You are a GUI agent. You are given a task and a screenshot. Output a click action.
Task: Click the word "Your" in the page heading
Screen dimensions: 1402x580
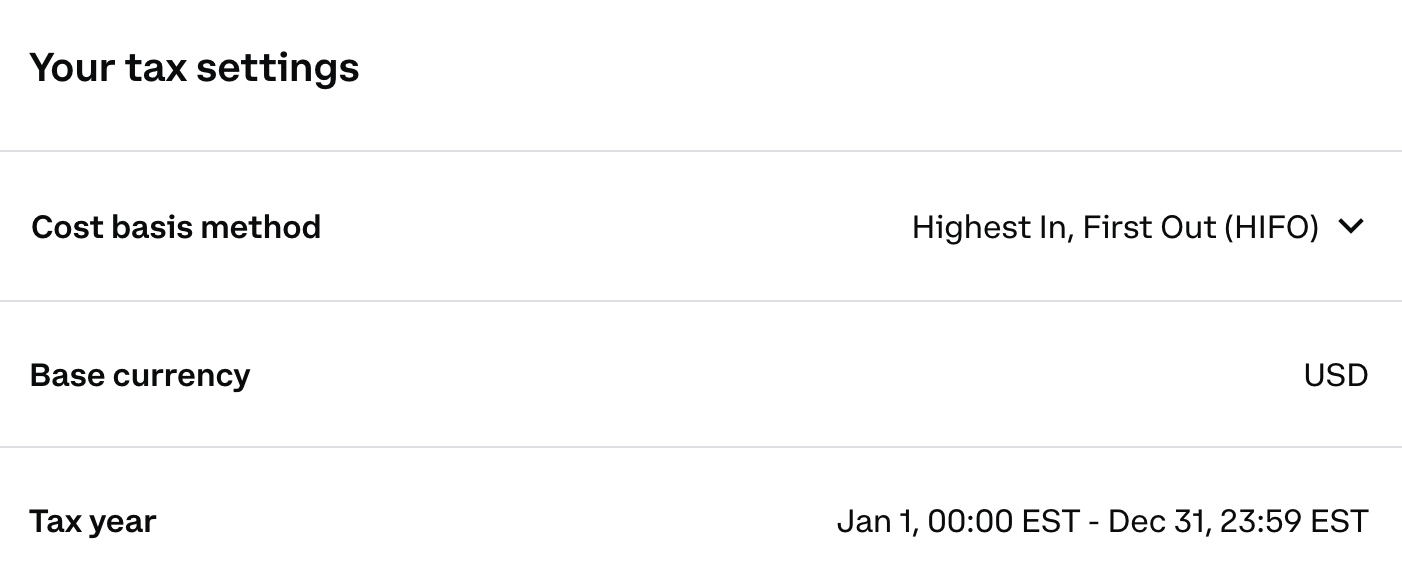pyautogui.click(x=72, y=68)
